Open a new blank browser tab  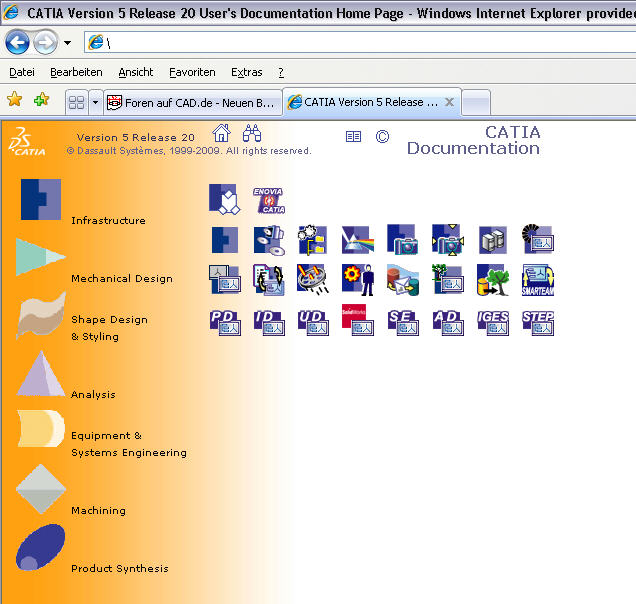[x=476, y=103]
